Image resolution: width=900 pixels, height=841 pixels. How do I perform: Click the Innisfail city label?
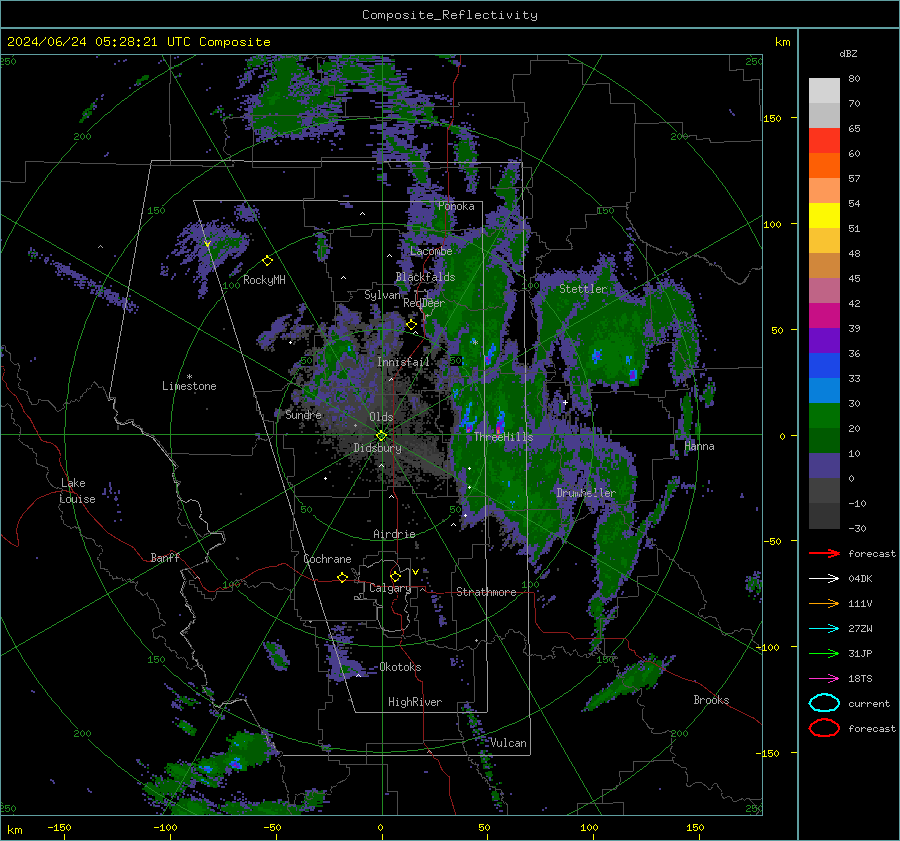click(403, 362)
